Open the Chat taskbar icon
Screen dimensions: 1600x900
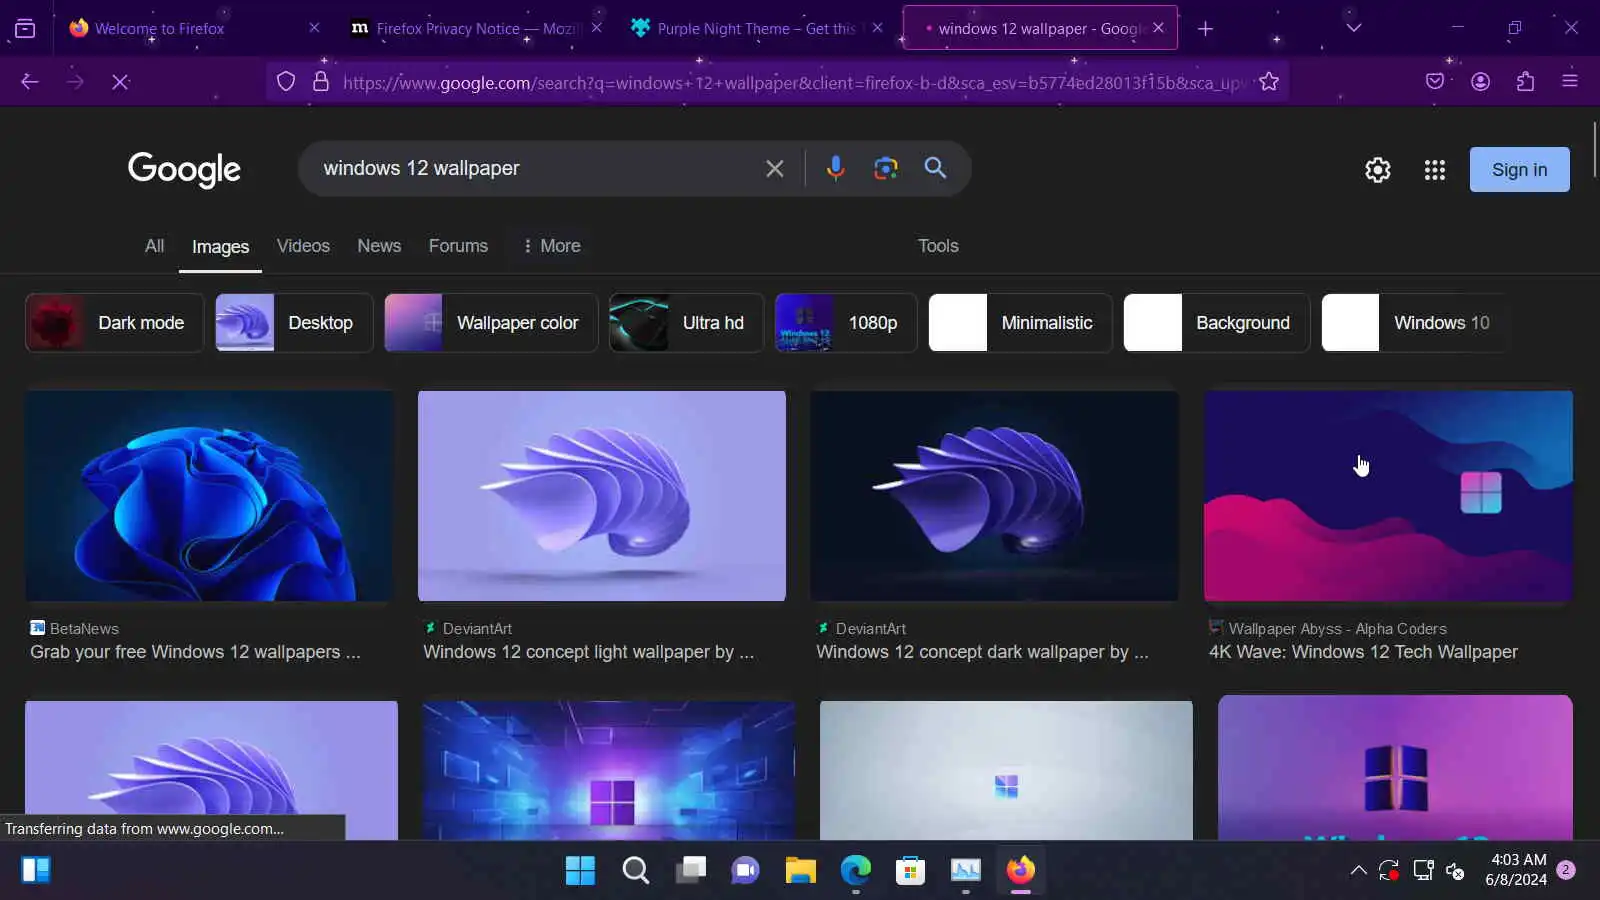click(745, 870)
